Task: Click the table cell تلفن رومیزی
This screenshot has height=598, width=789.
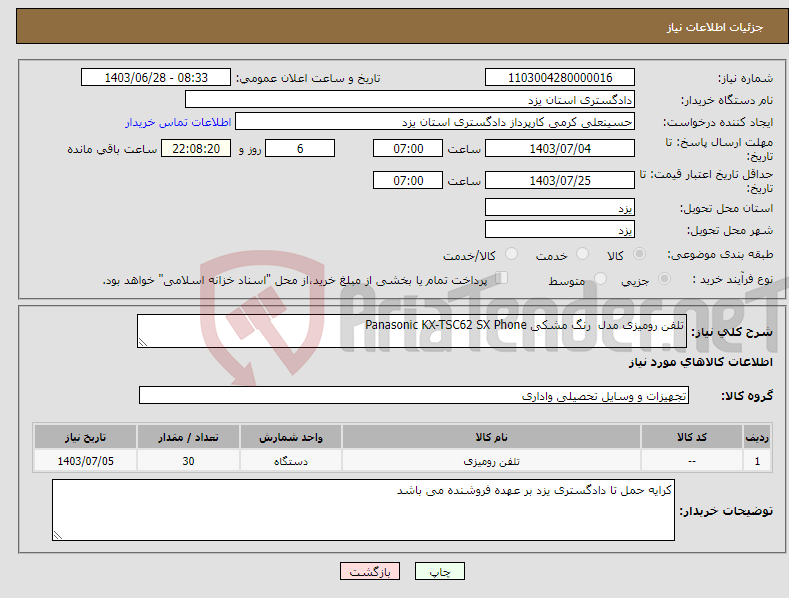Action: click(x=491, y=461)
